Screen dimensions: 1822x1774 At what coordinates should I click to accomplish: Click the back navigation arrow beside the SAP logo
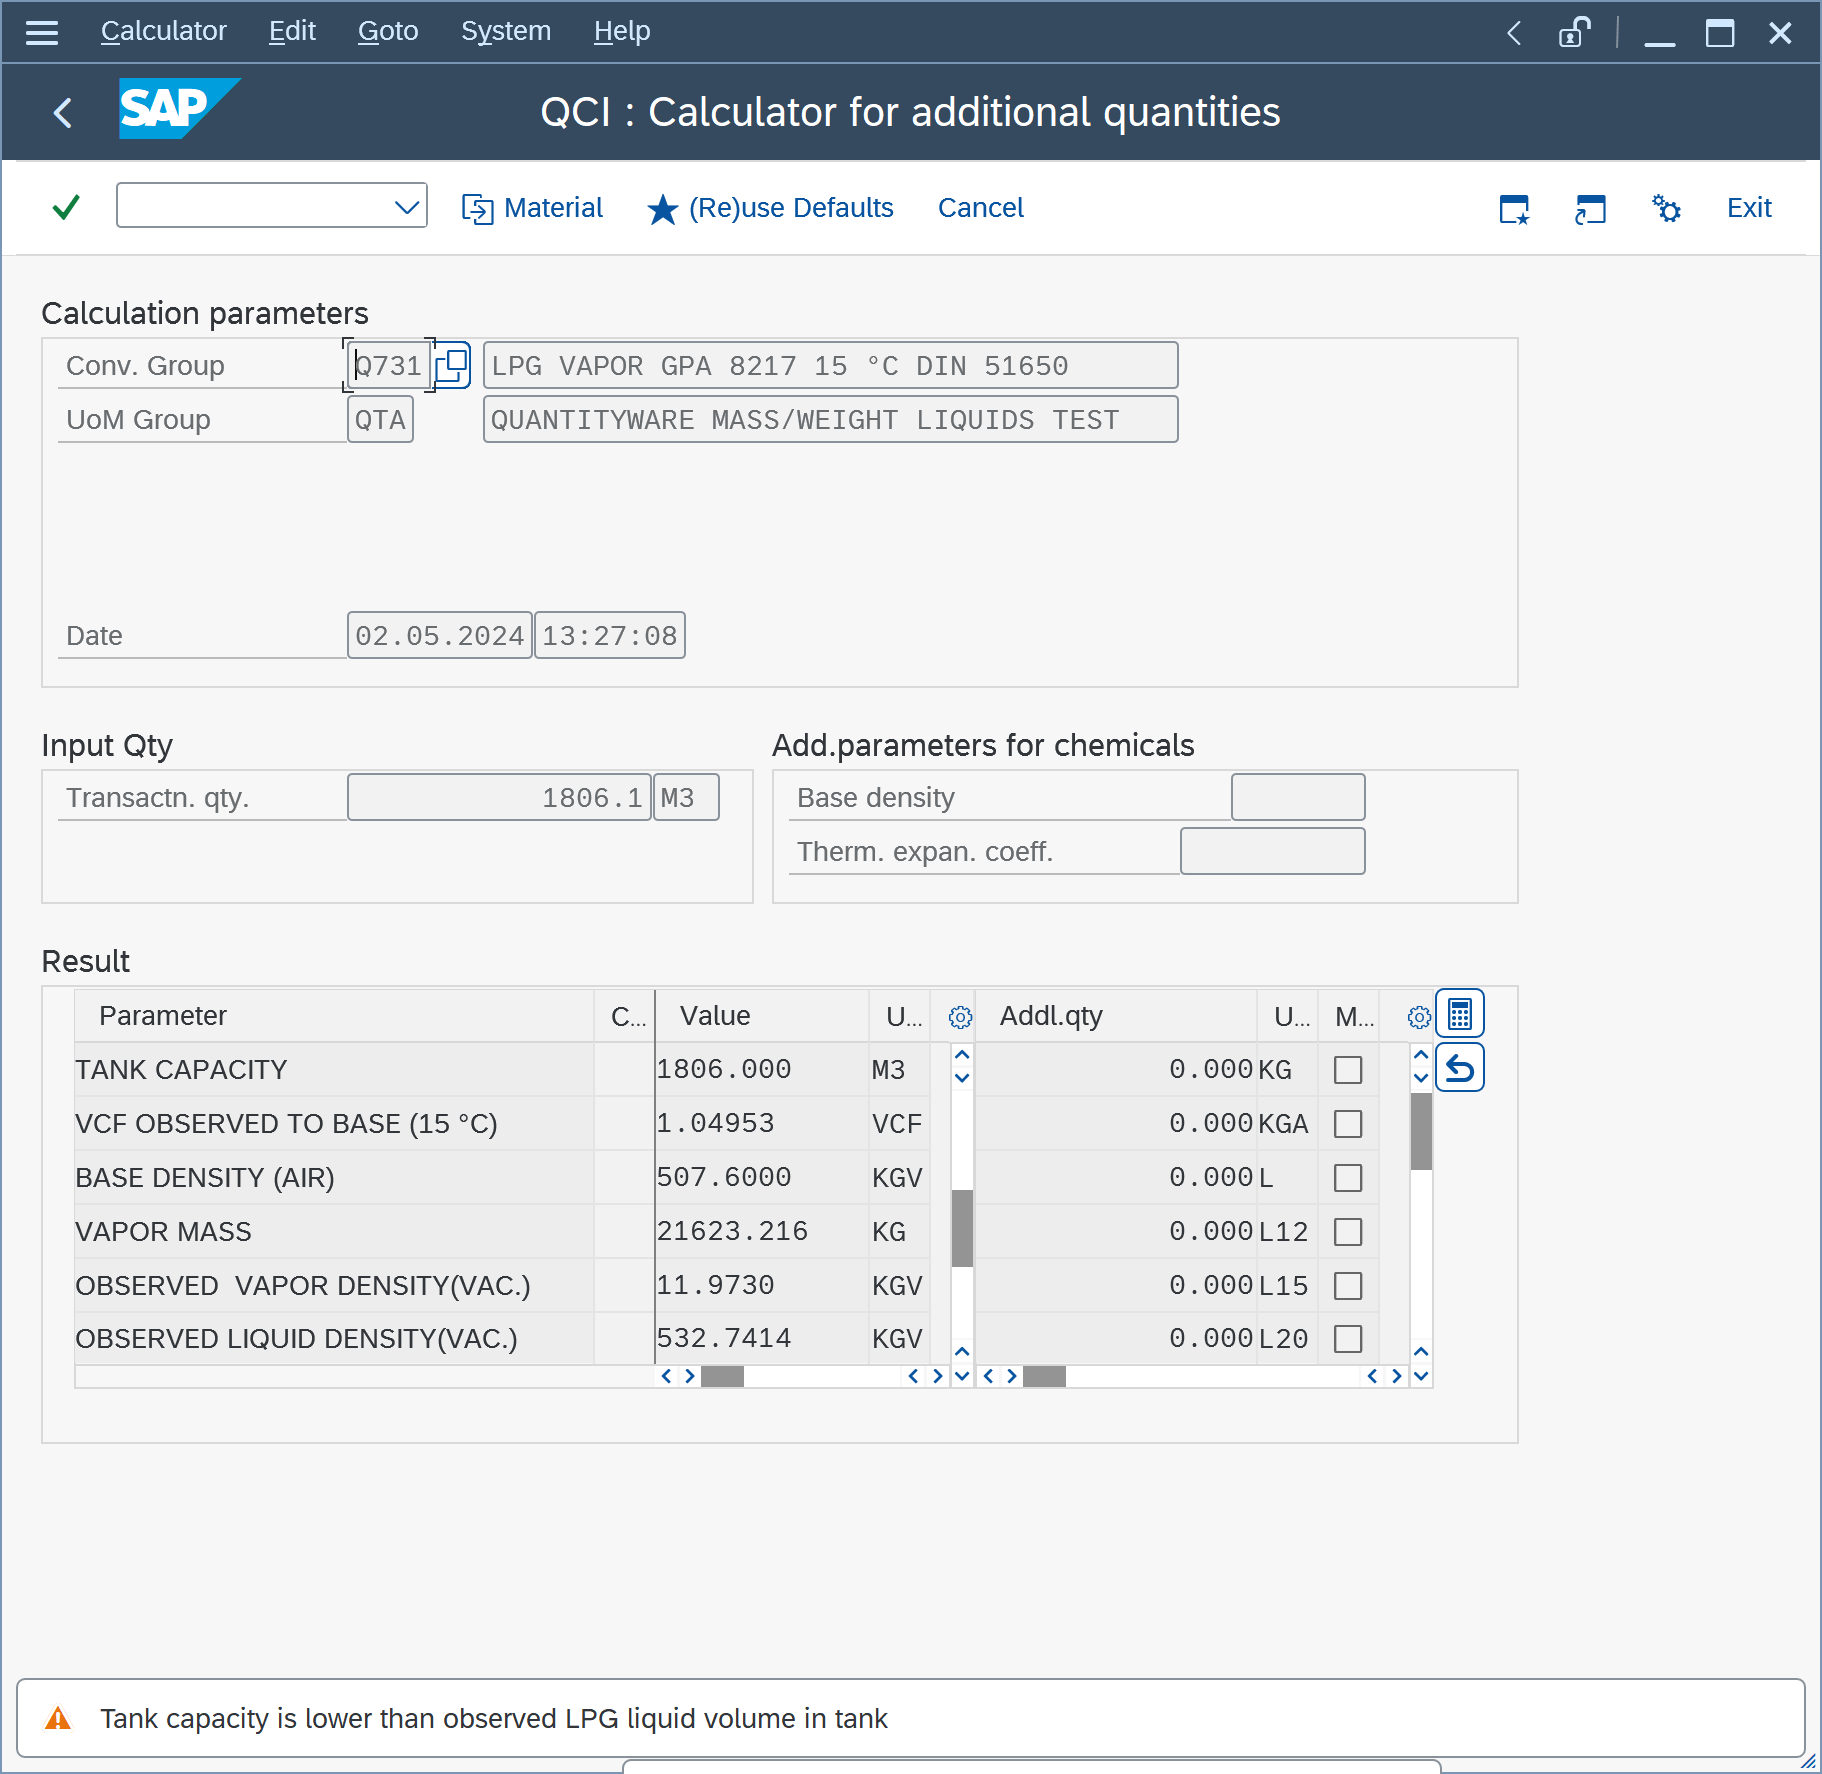(x=63, y=112)
